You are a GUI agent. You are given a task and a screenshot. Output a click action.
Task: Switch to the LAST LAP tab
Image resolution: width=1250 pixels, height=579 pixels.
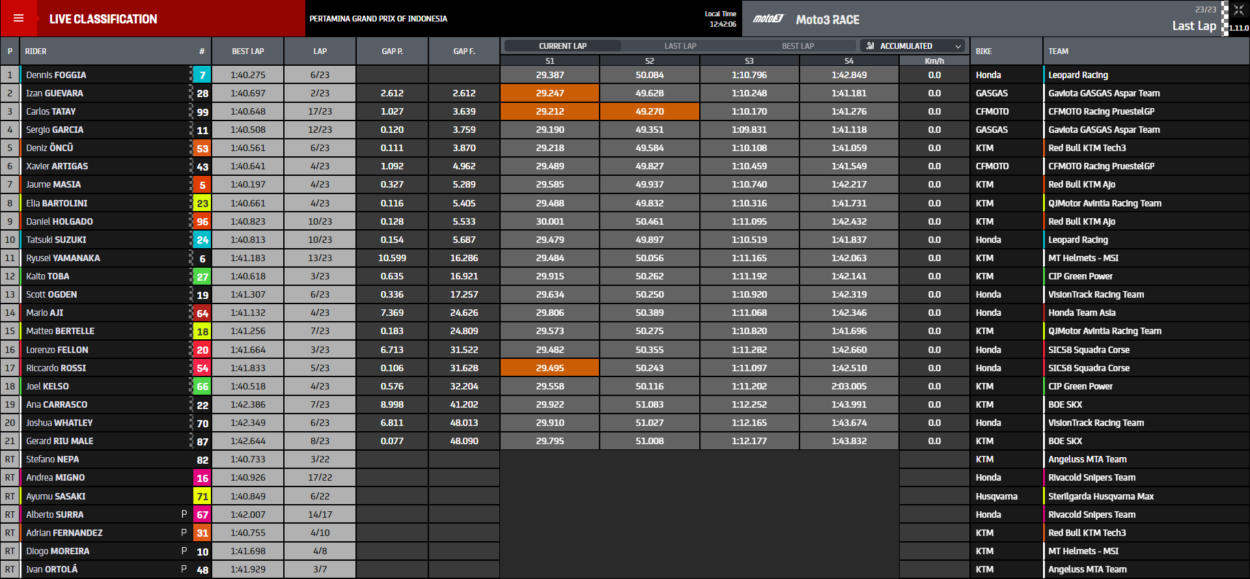(680, 46)
